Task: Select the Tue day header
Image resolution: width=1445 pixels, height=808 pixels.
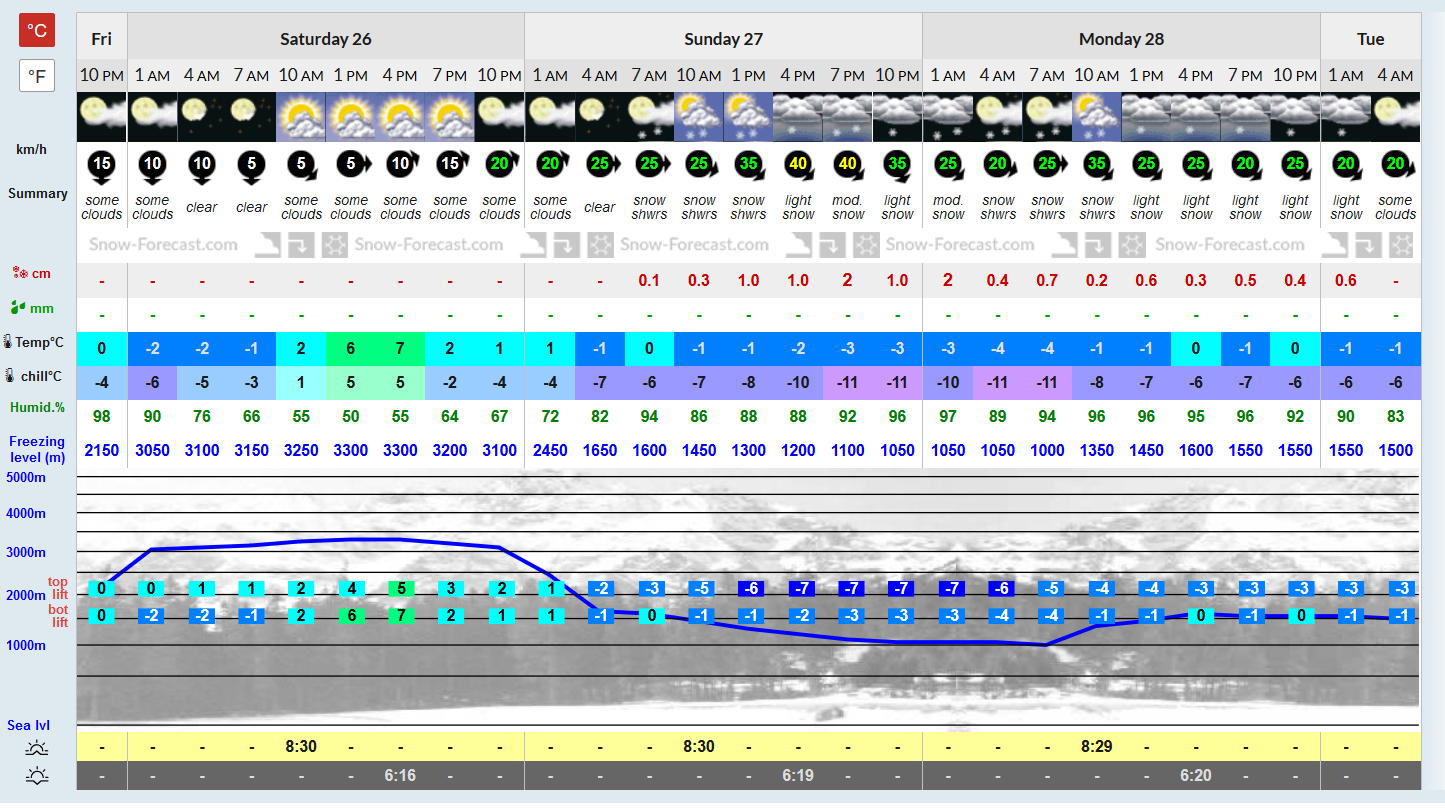Action: 1371,39
